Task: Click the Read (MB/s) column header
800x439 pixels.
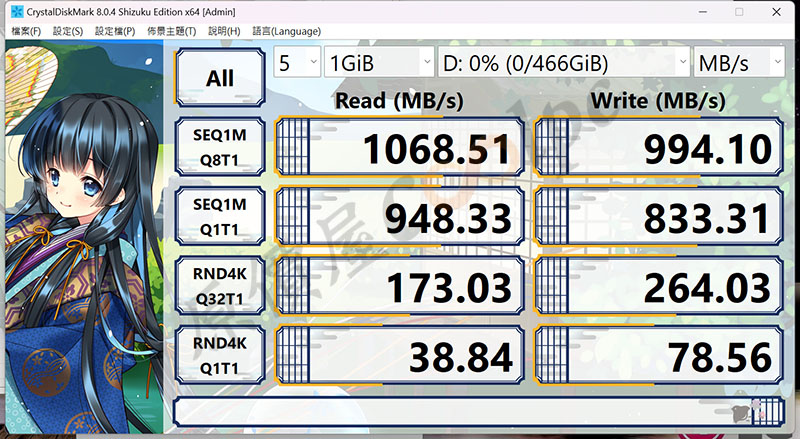Action: point(399,100)
